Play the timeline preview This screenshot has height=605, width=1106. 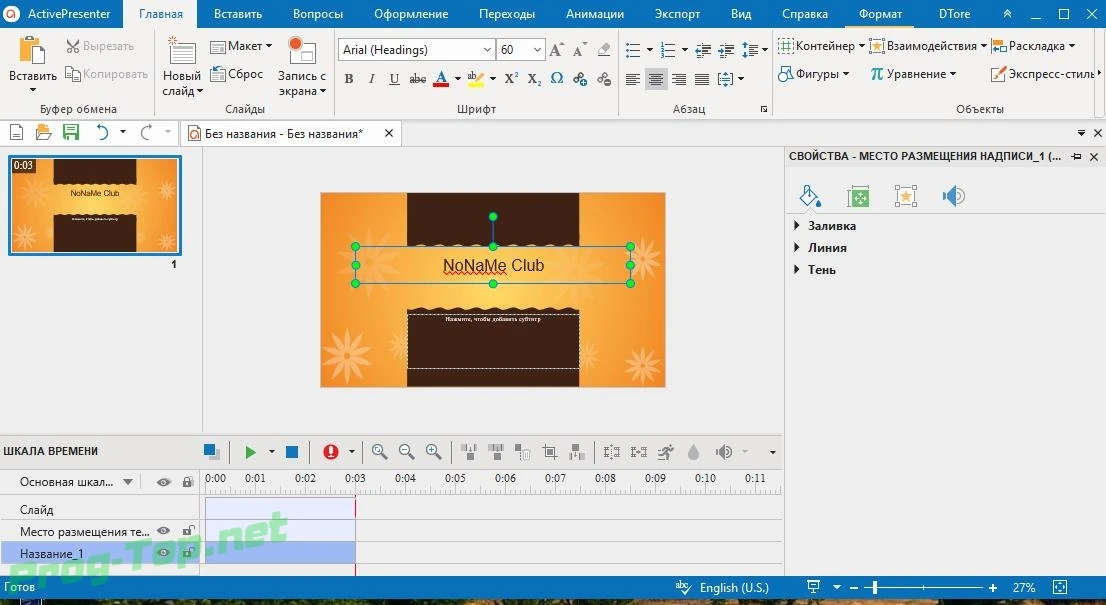pyautogui.click(x=250, y=452)
